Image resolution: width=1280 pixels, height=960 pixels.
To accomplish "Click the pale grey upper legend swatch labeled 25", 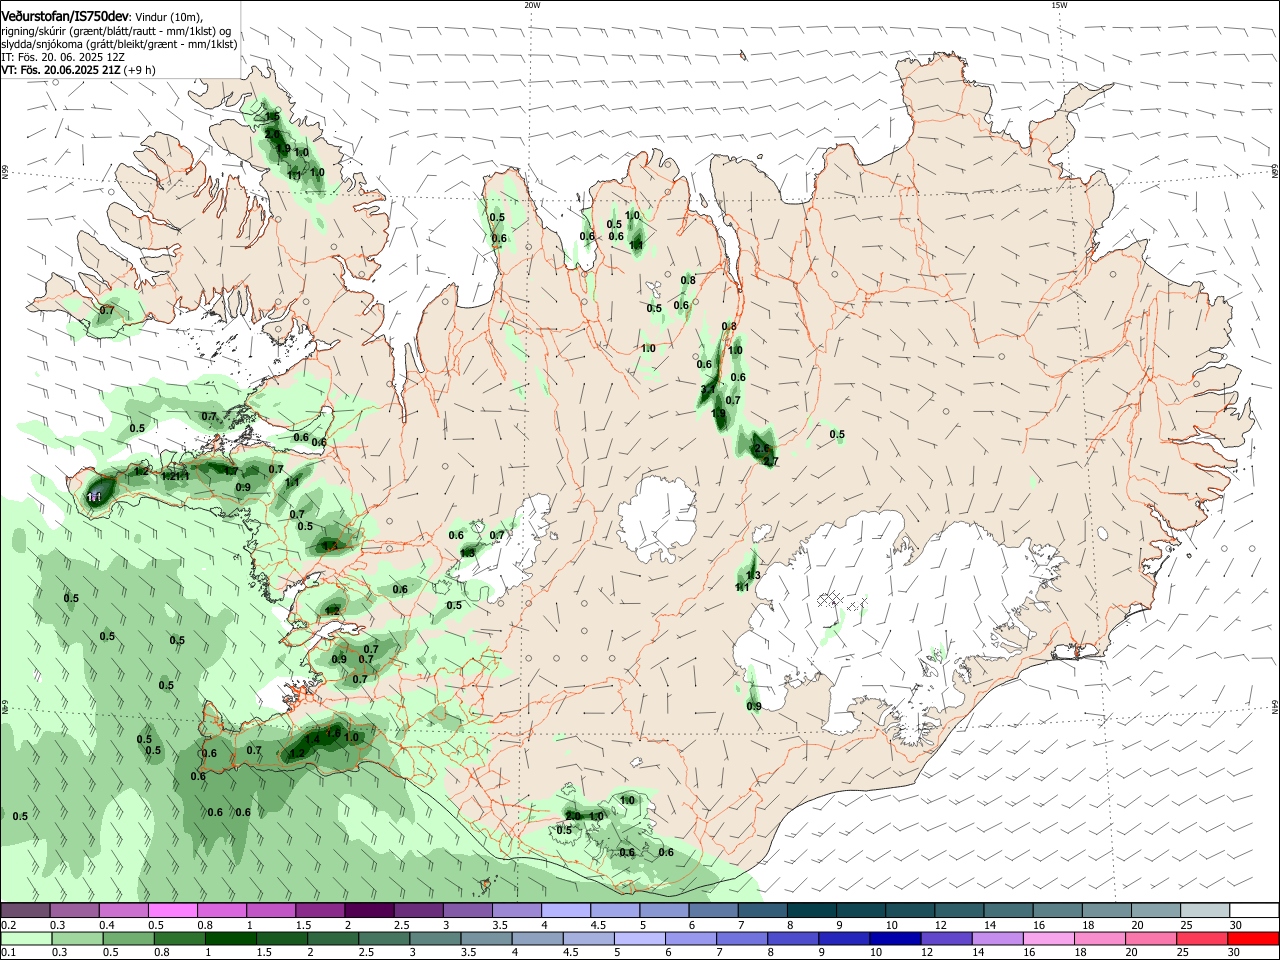I will pos(1203,910).
